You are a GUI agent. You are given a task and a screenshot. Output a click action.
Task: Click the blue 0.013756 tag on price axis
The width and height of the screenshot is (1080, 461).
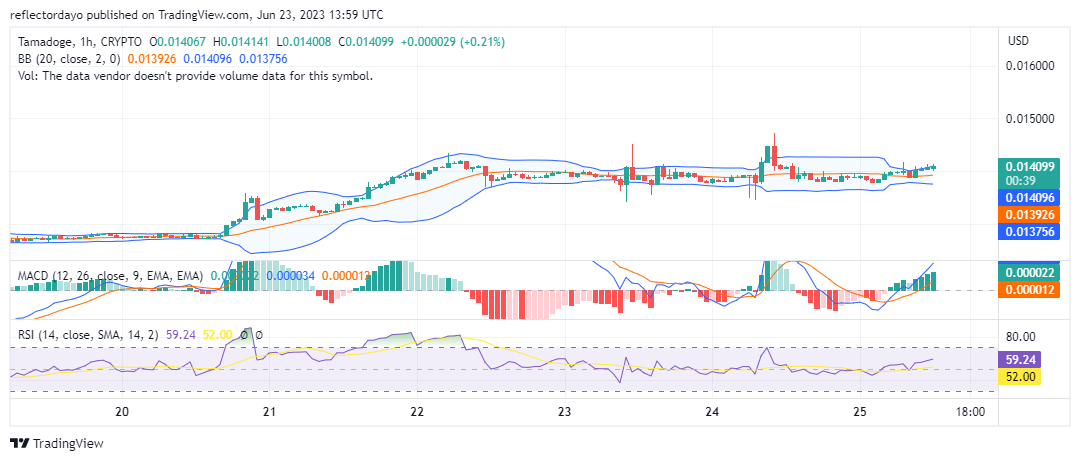point(1030,232)
